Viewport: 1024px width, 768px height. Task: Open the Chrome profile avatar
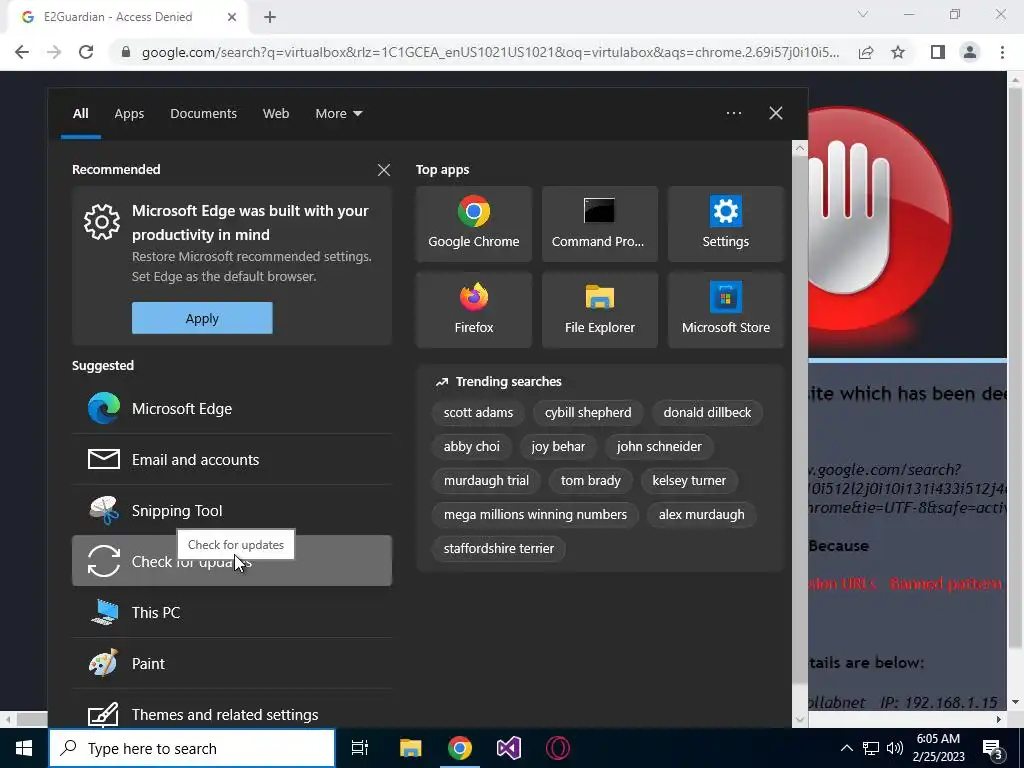click(x=970, y=52)
